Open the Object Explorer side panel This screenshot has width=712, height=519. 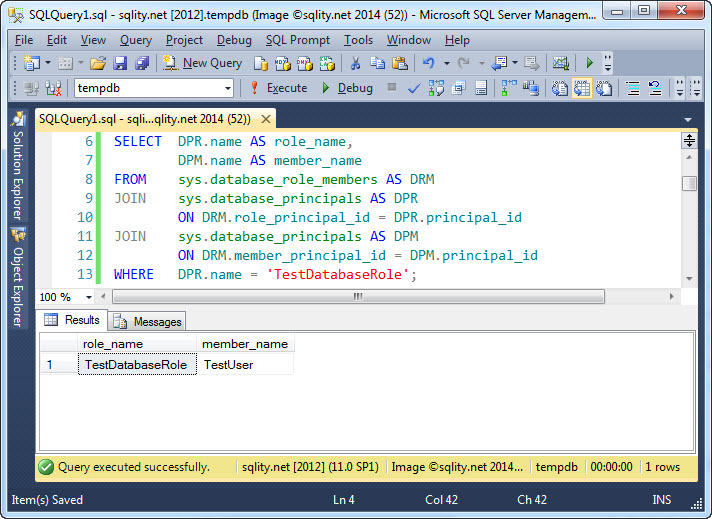18,277
